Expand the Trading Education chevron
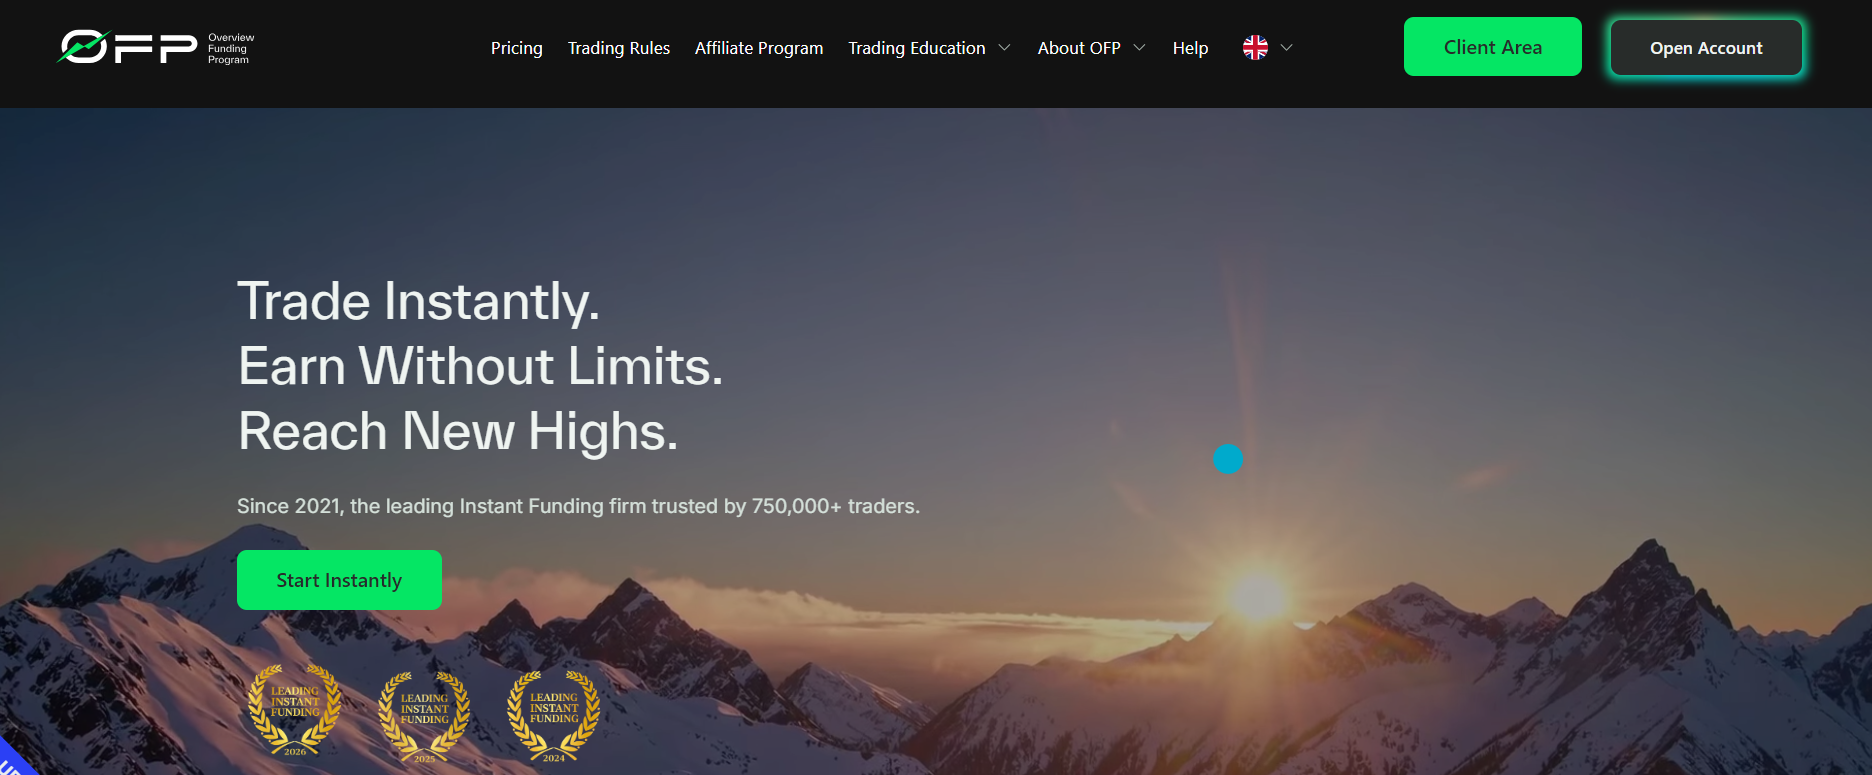The height and width of the screenshot is (775, 1872). click(1005, 47)
